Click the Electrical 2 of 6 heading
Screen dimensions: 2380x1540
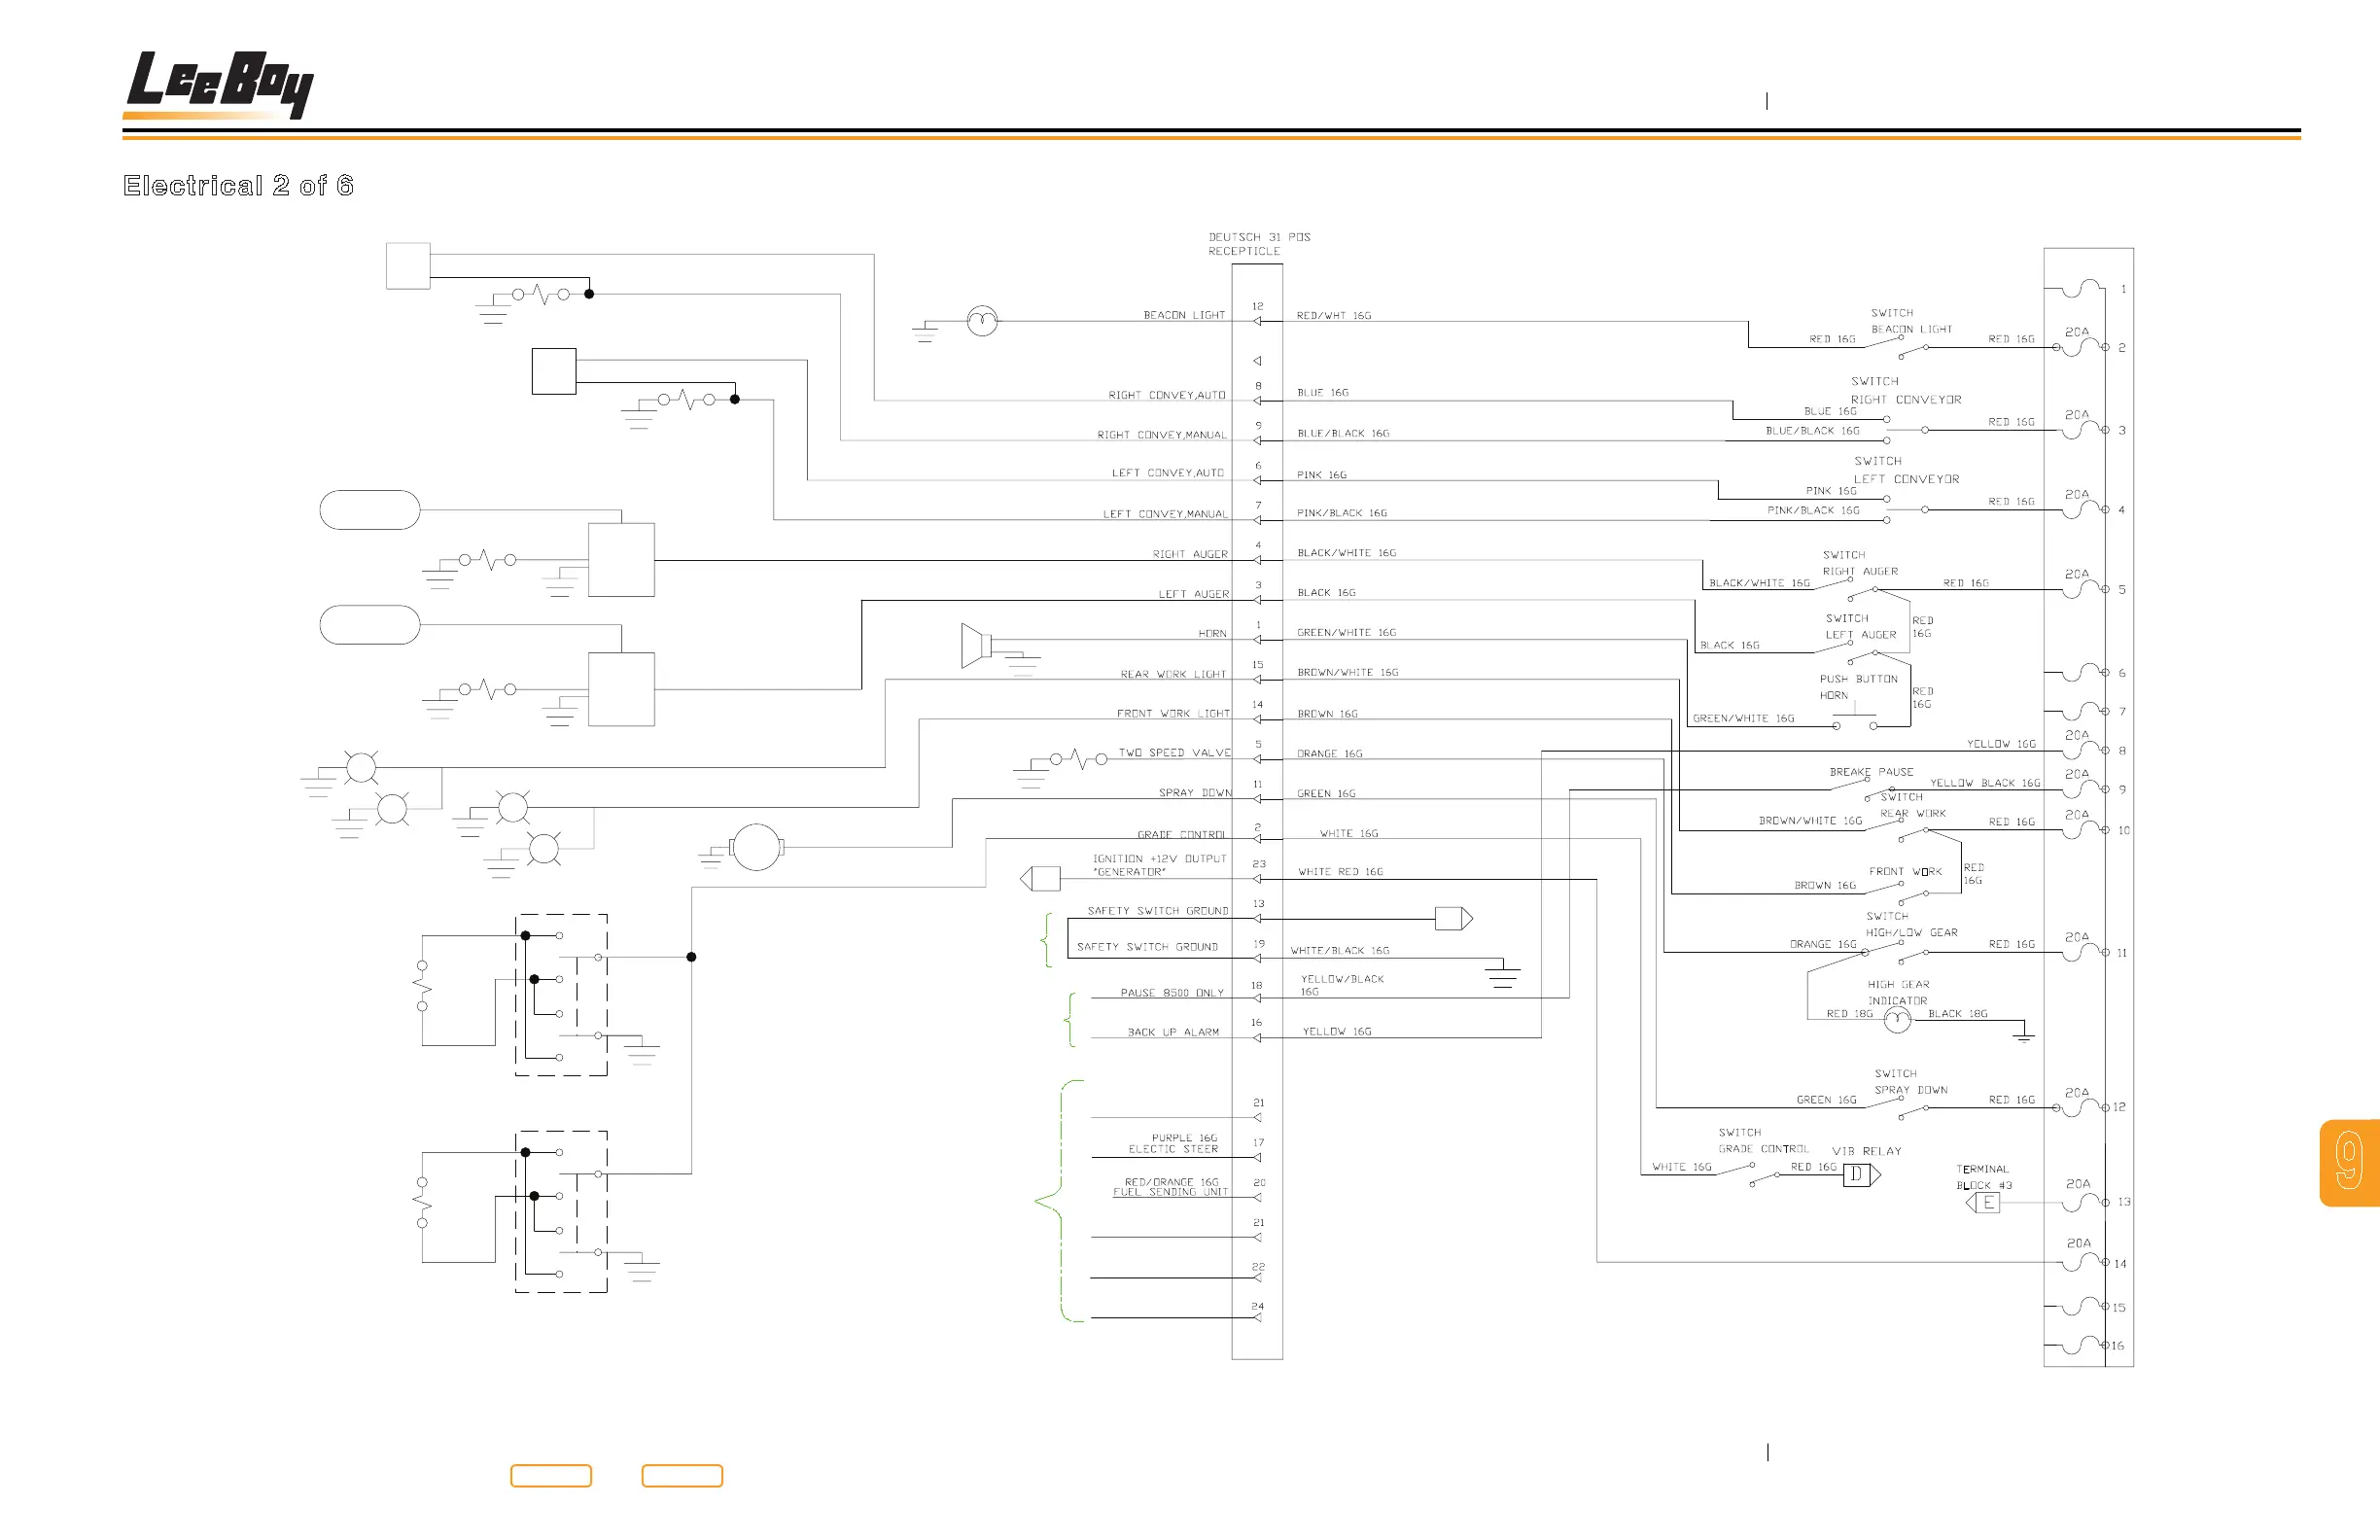pos(238,186)
